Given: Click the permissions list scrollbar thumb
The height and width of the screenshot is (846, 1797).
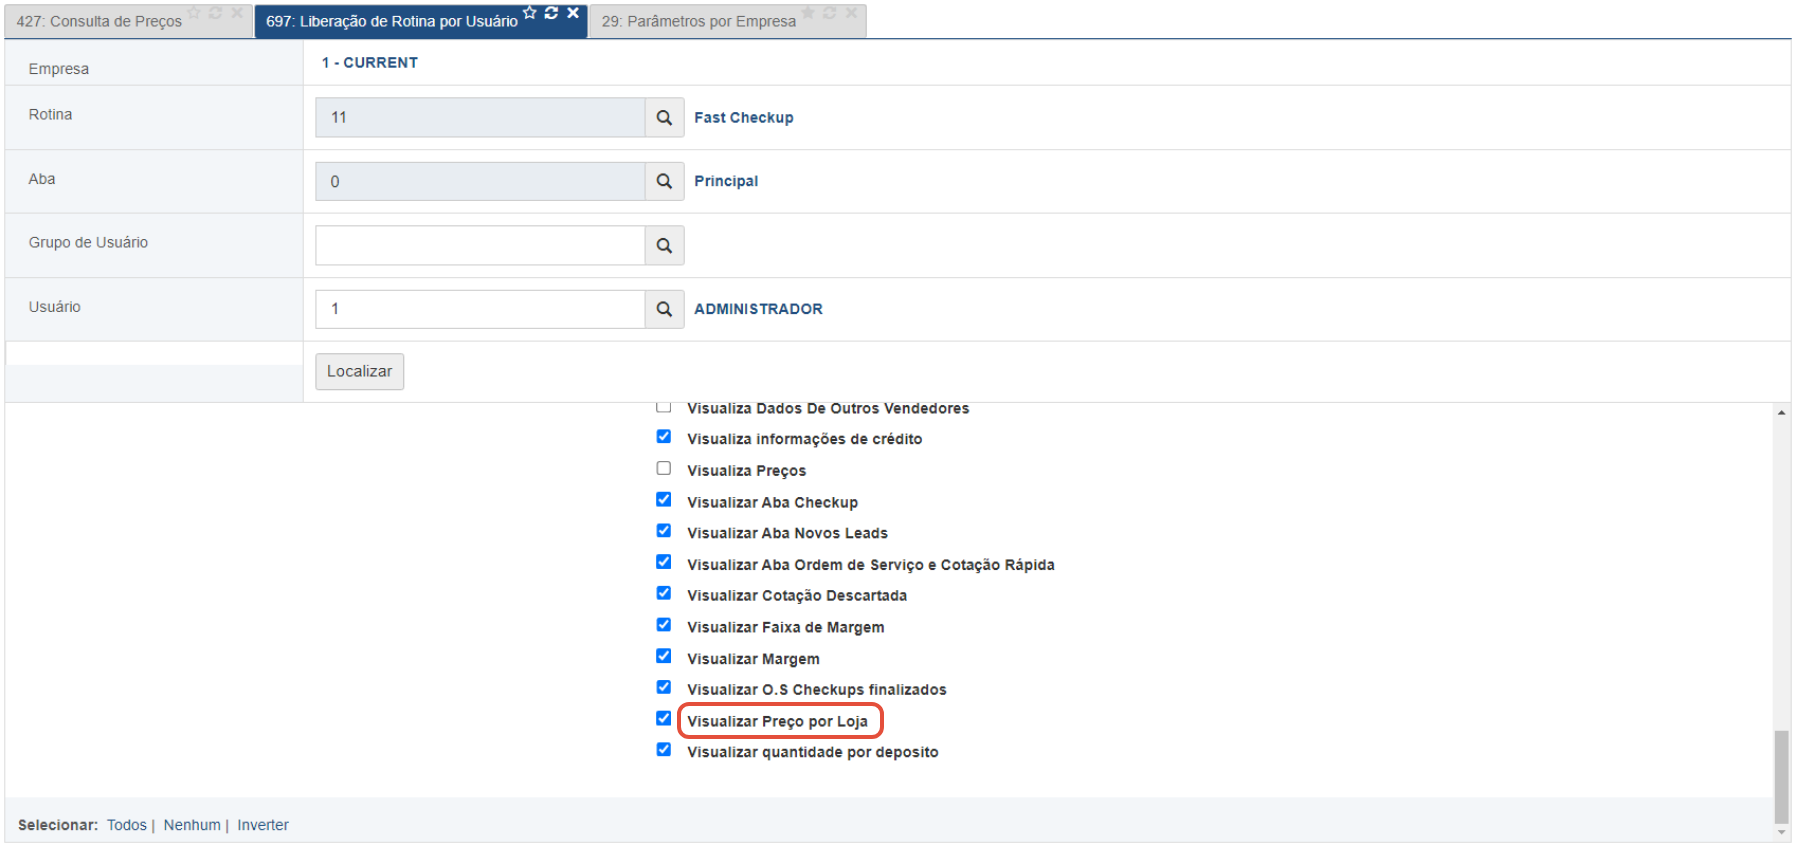Looking at the screenshot, I should click(1782, 777).
